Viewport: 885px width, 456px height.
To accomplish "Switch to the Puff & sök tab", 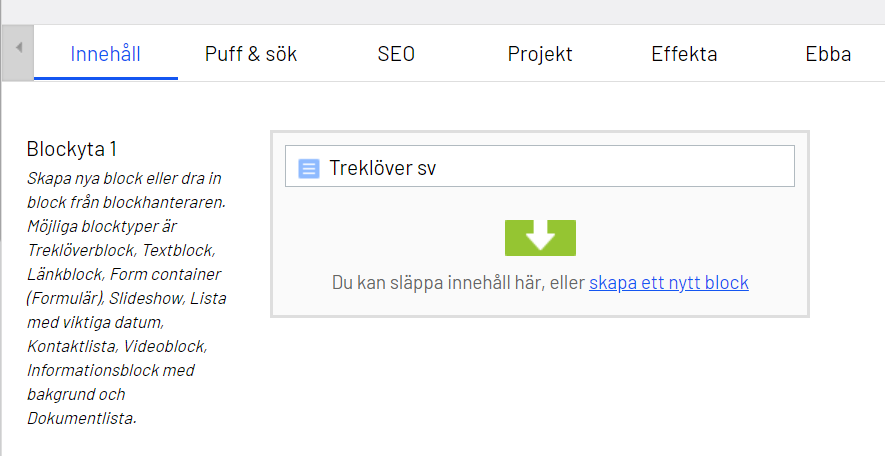I will tap(251, 54).
